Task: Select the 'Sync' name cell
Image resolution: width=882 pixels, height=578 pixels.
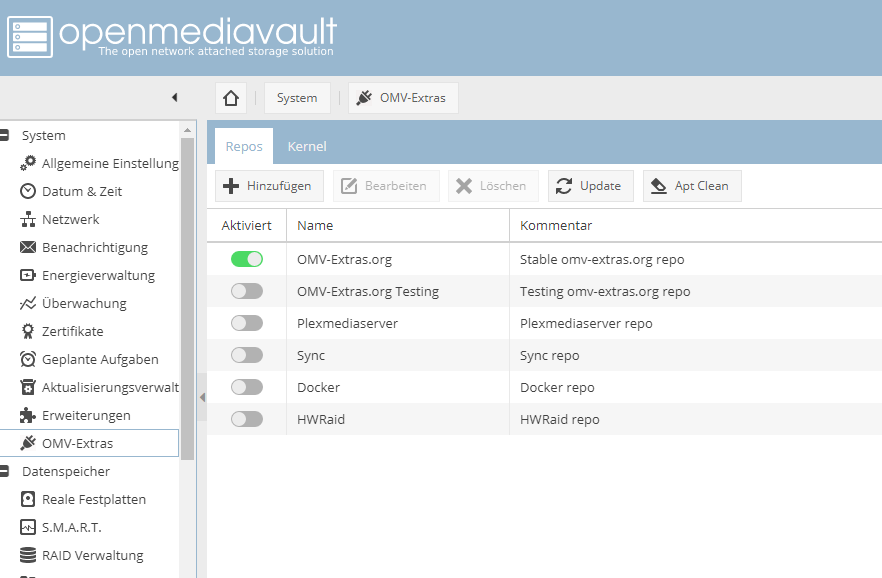Action: tap(398, 355)
